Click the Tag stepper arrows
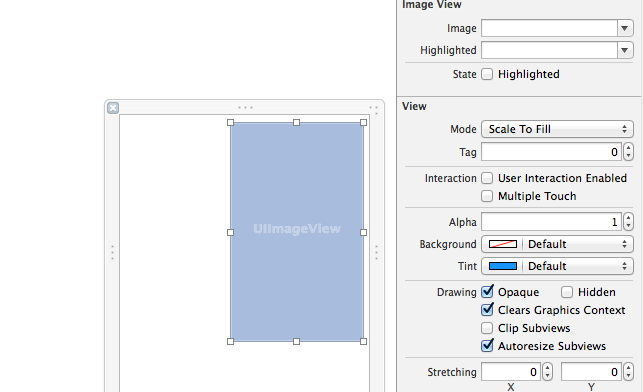The width and height of the screenshot is (643, 392). click(x=629, y=152)
